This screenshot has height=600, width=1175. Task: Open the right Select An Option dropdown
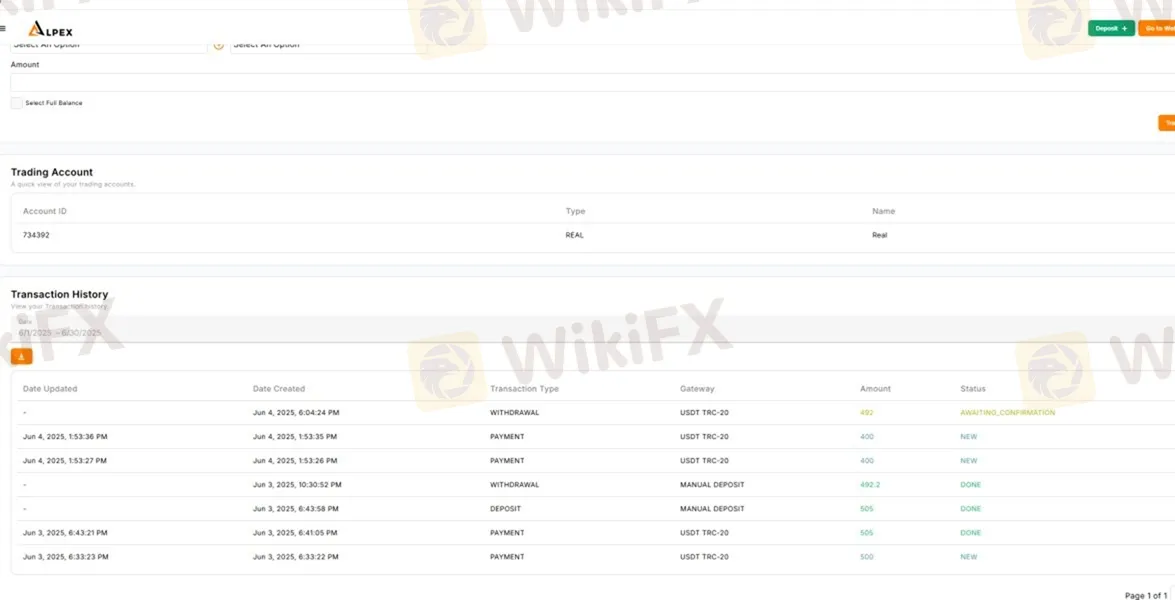click(x=328, y=45)
